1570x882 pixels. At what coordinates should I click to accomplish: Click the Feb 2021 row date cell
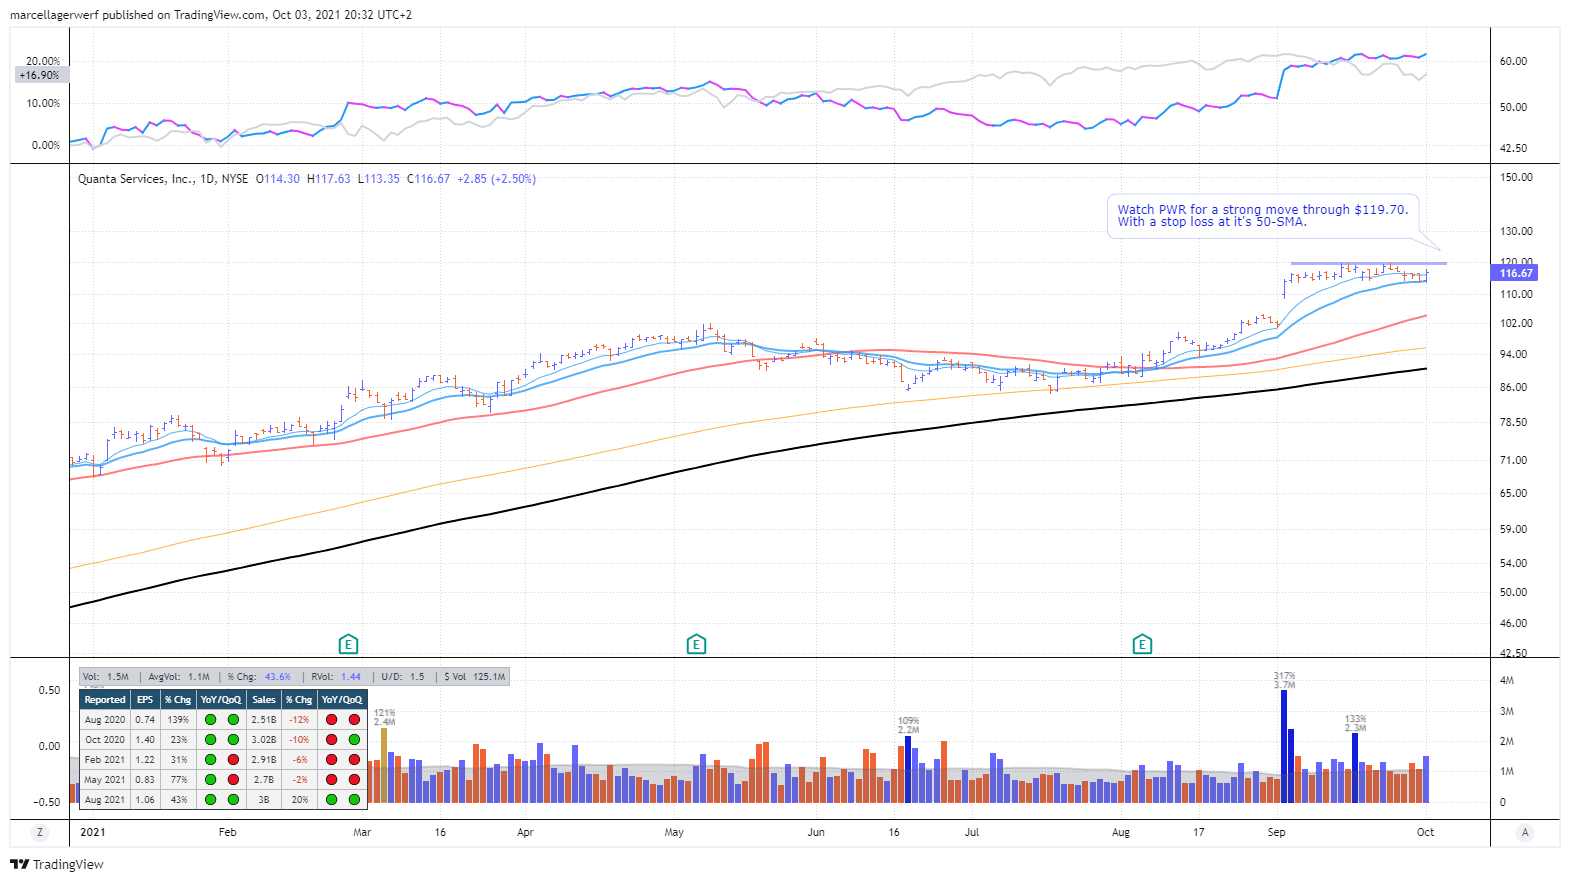pyautogui.click(x=105, y=760)
